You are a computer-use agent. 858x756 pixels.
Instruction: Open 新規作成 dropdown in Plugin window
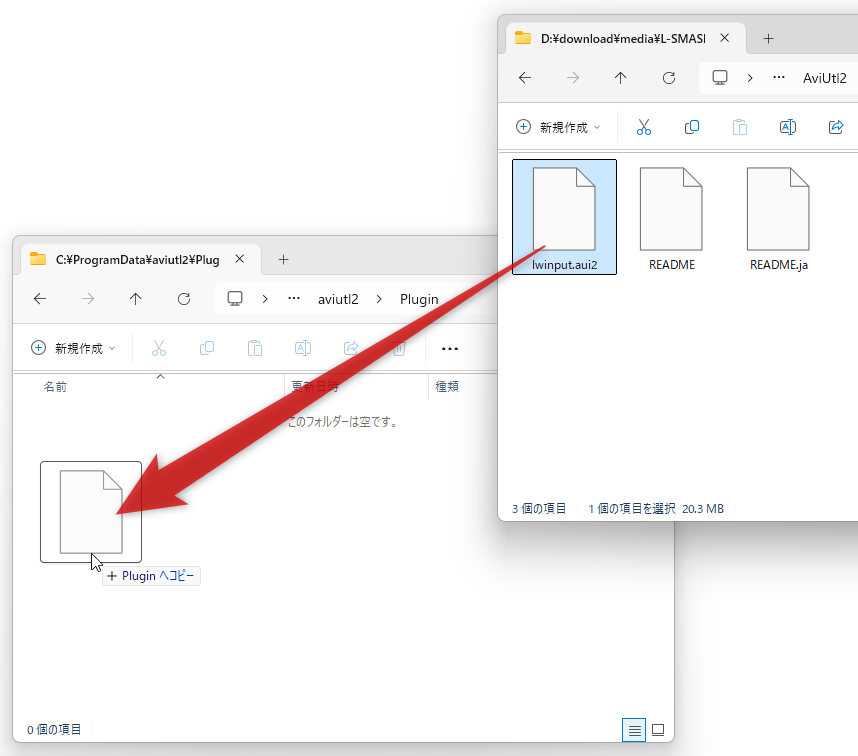coord(73,348)
